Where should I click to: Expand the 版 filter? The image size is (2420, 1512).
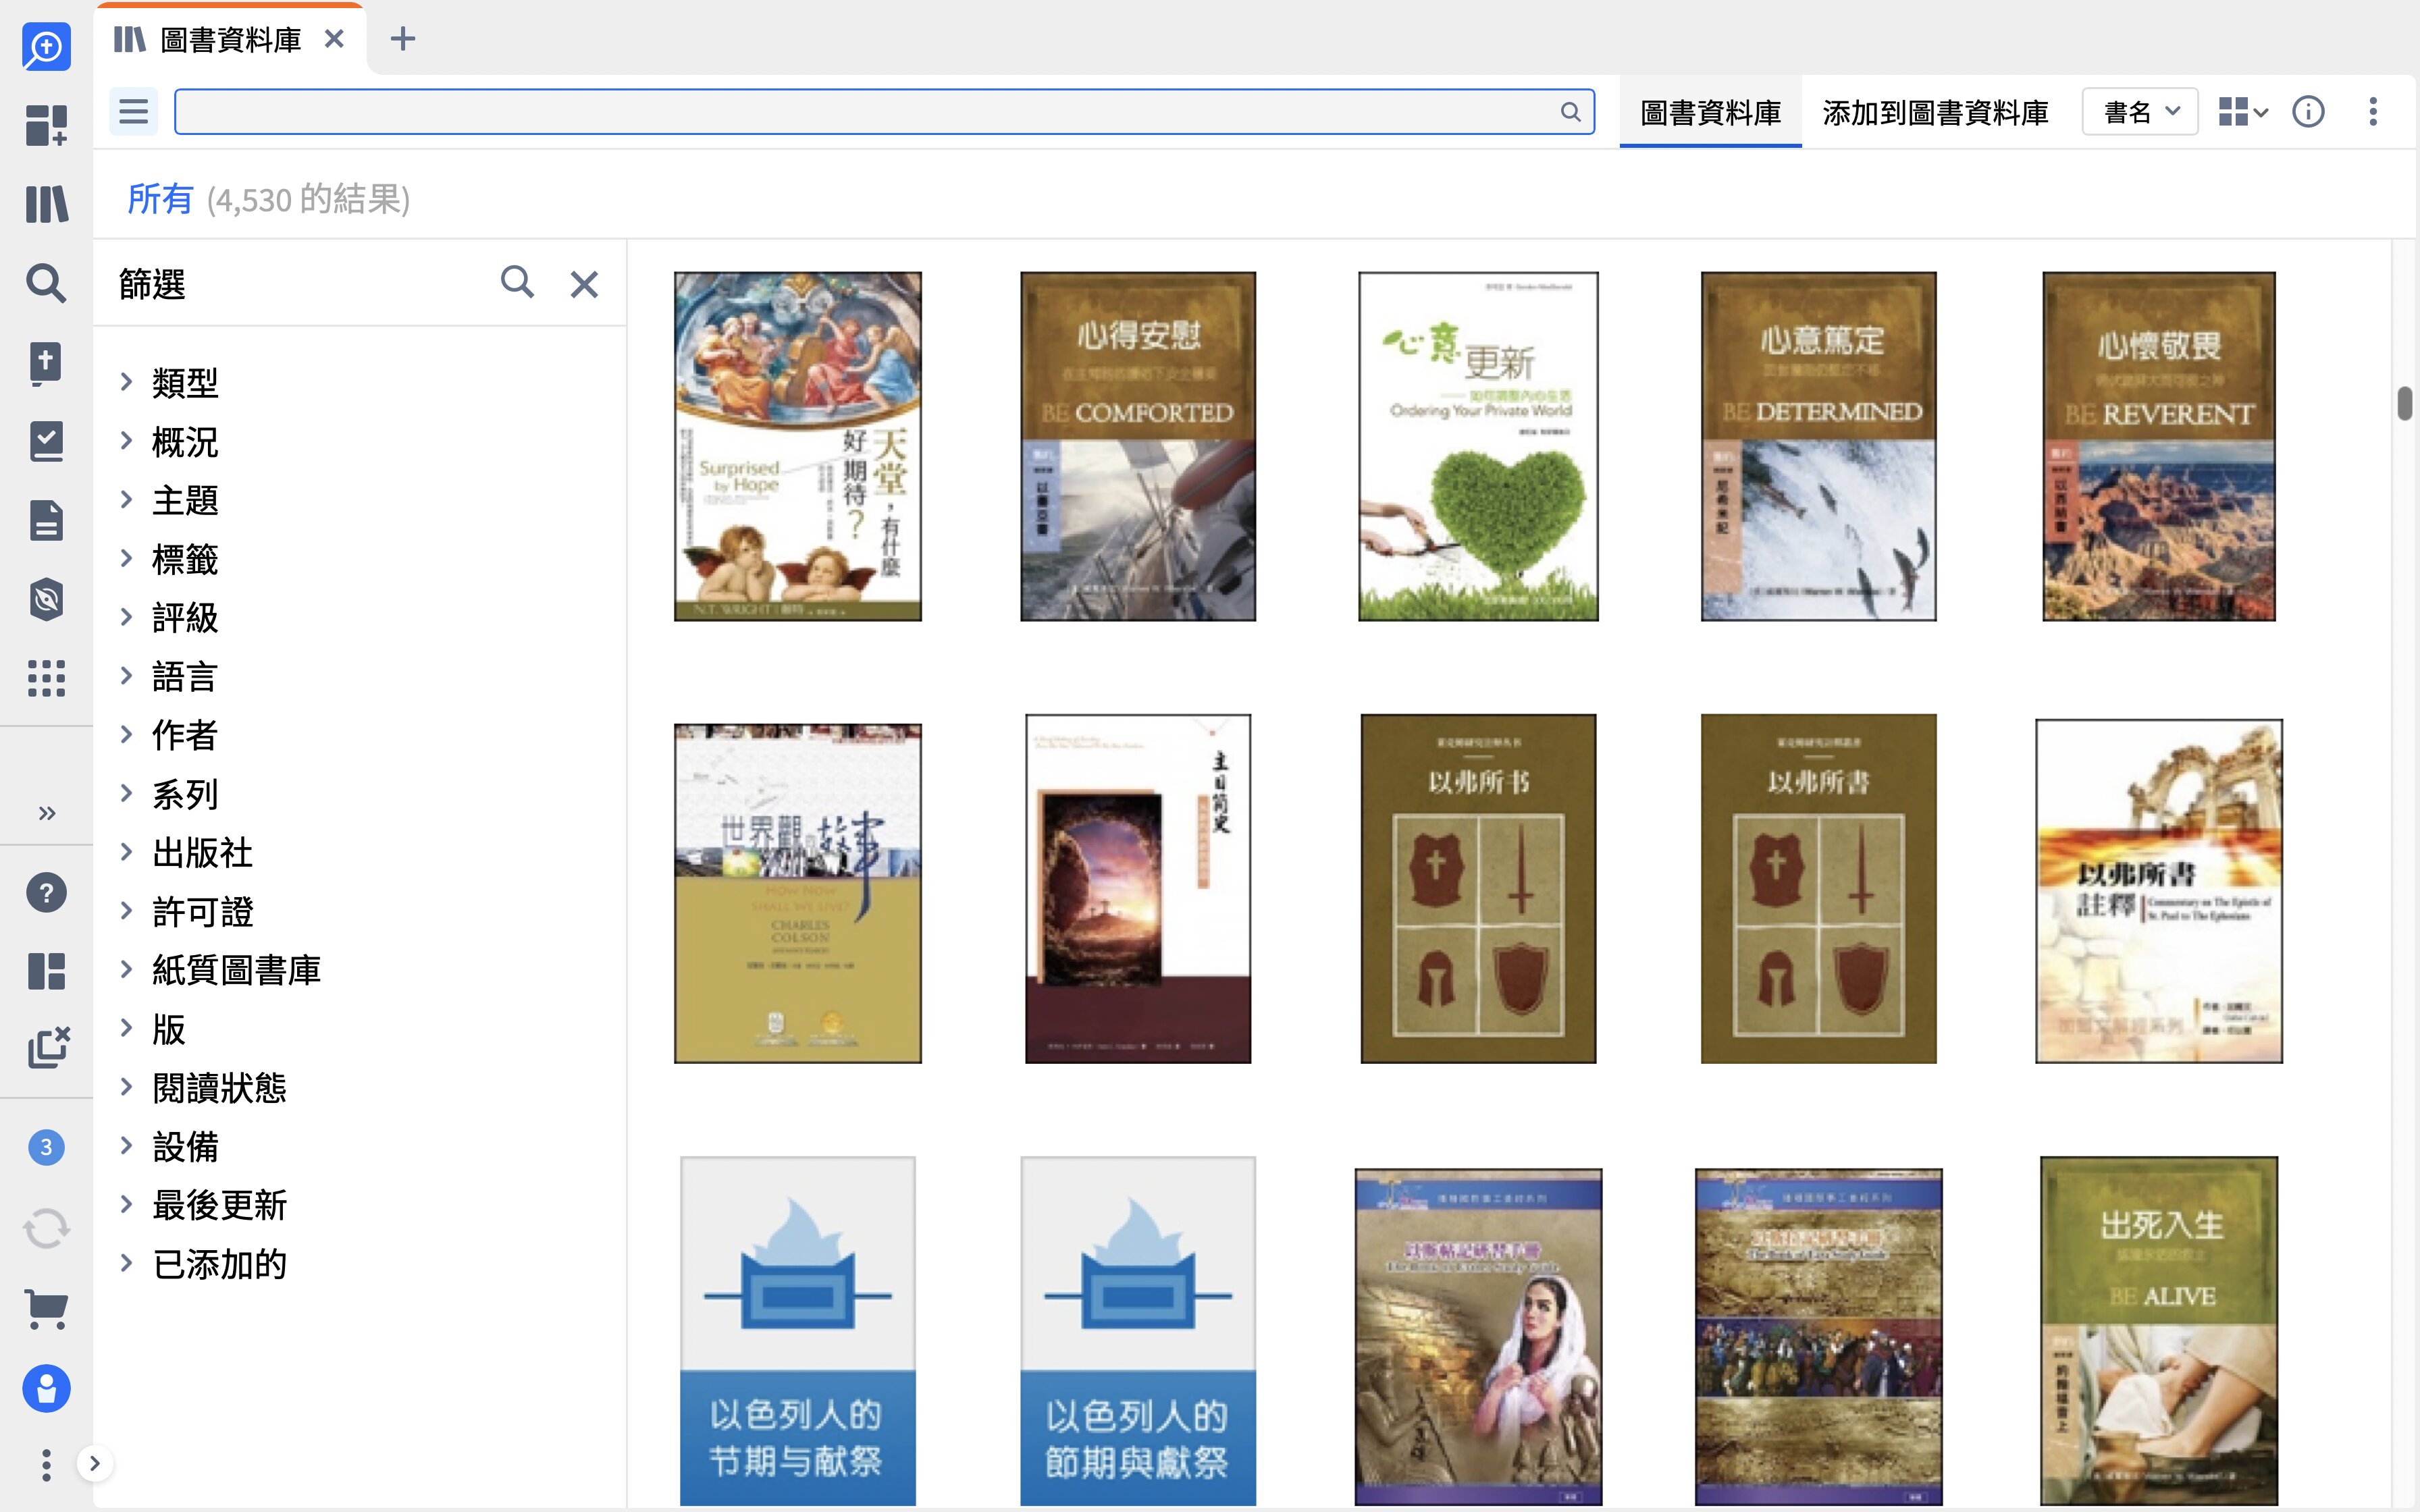(126, 1027)
